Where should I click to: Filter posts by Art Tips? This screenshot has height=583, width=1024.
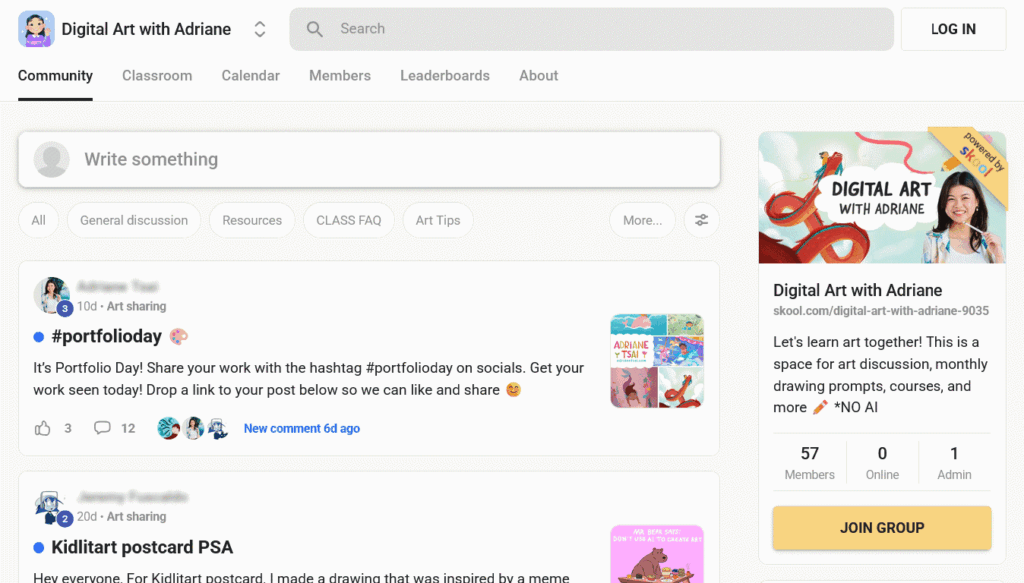(x=438, y=221)
